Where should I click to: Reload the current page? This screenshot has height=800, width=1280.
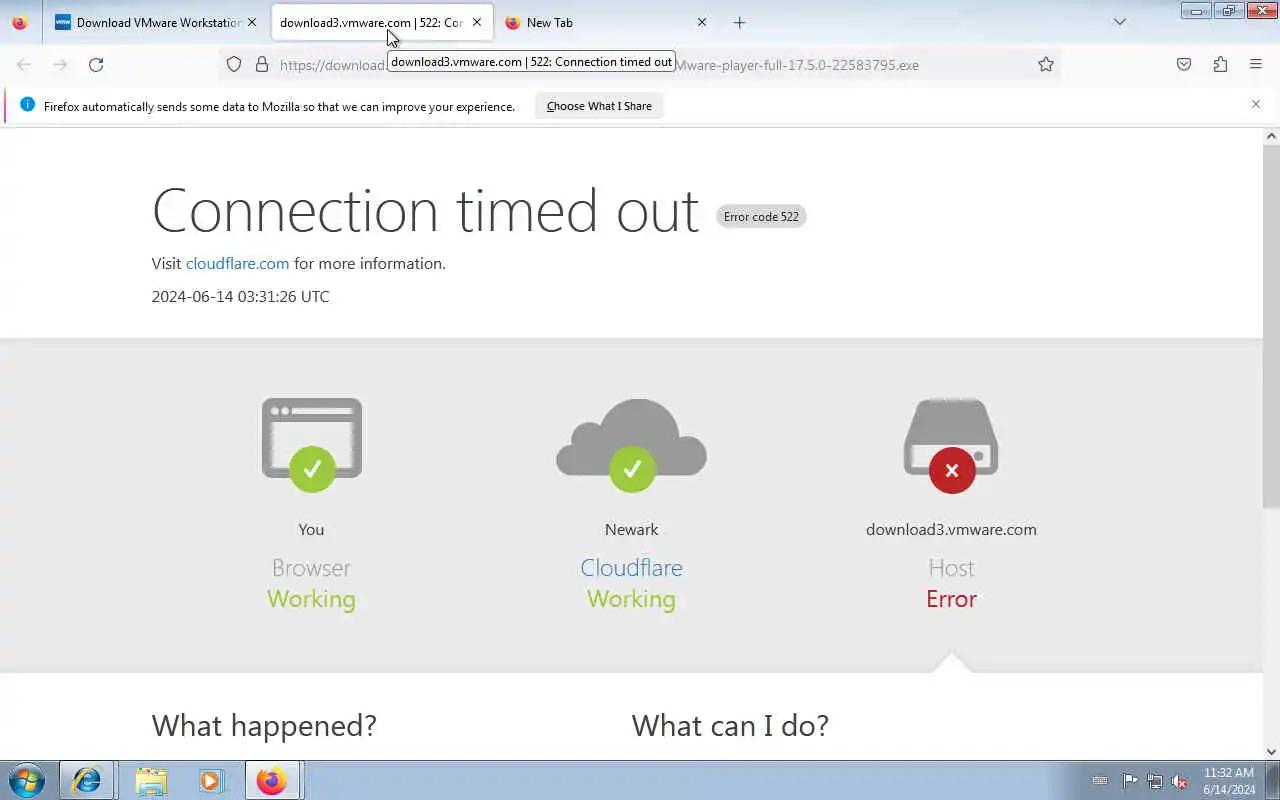pyautogui.click(x=96, y=64)
